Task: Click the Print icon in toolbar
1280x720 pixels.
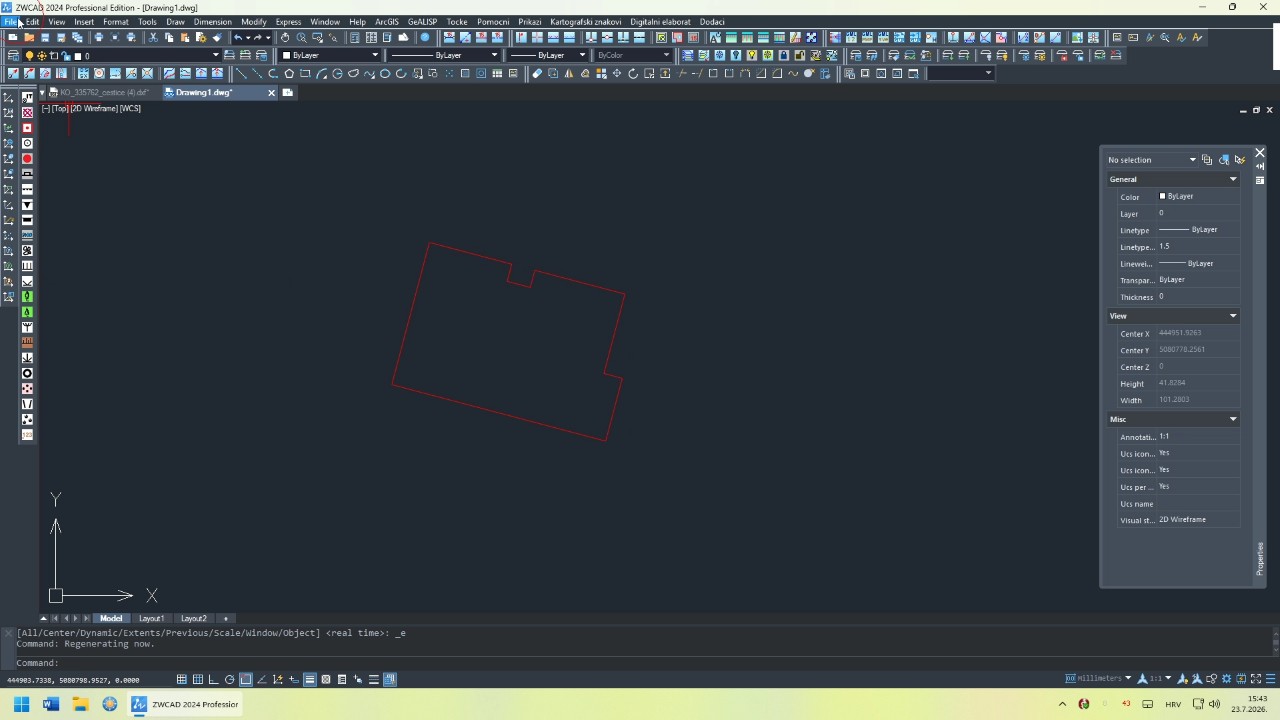Action: click(98, 37)
